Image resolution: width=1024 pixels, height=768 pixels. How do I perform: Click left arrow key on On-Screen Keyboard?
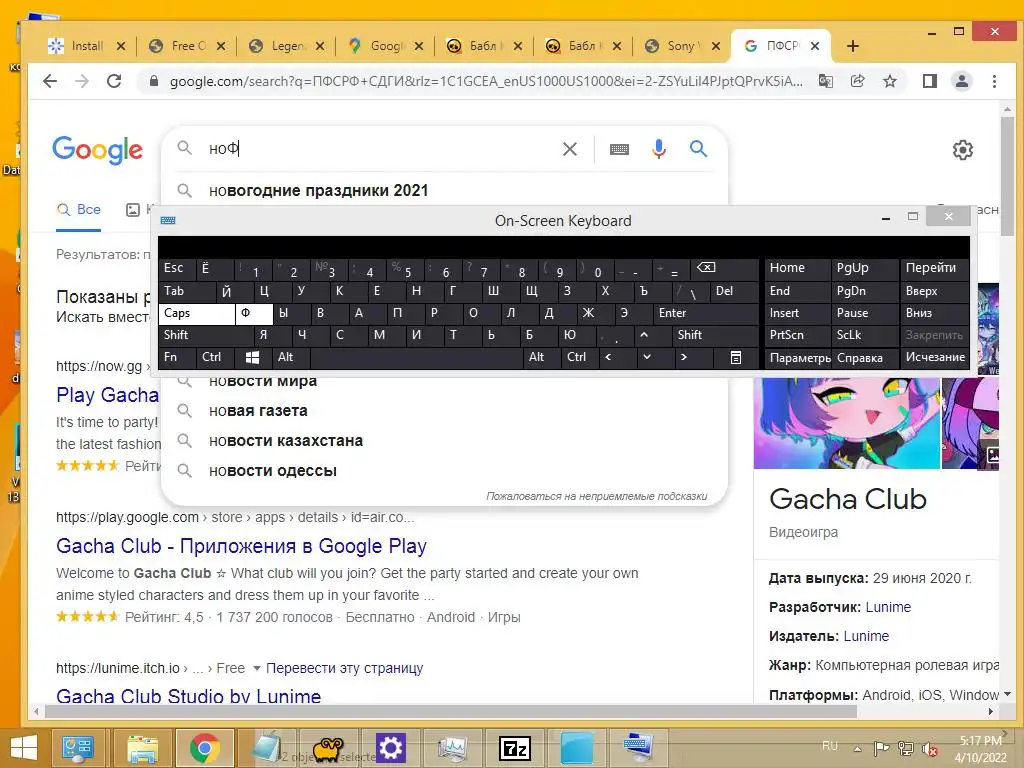609,357
